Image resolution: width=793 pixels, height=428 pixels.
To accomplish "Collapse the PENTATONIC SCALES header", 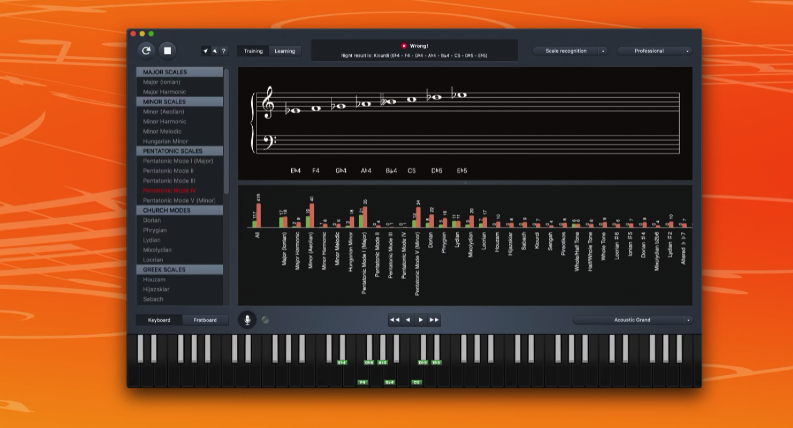I will point(180,151).
